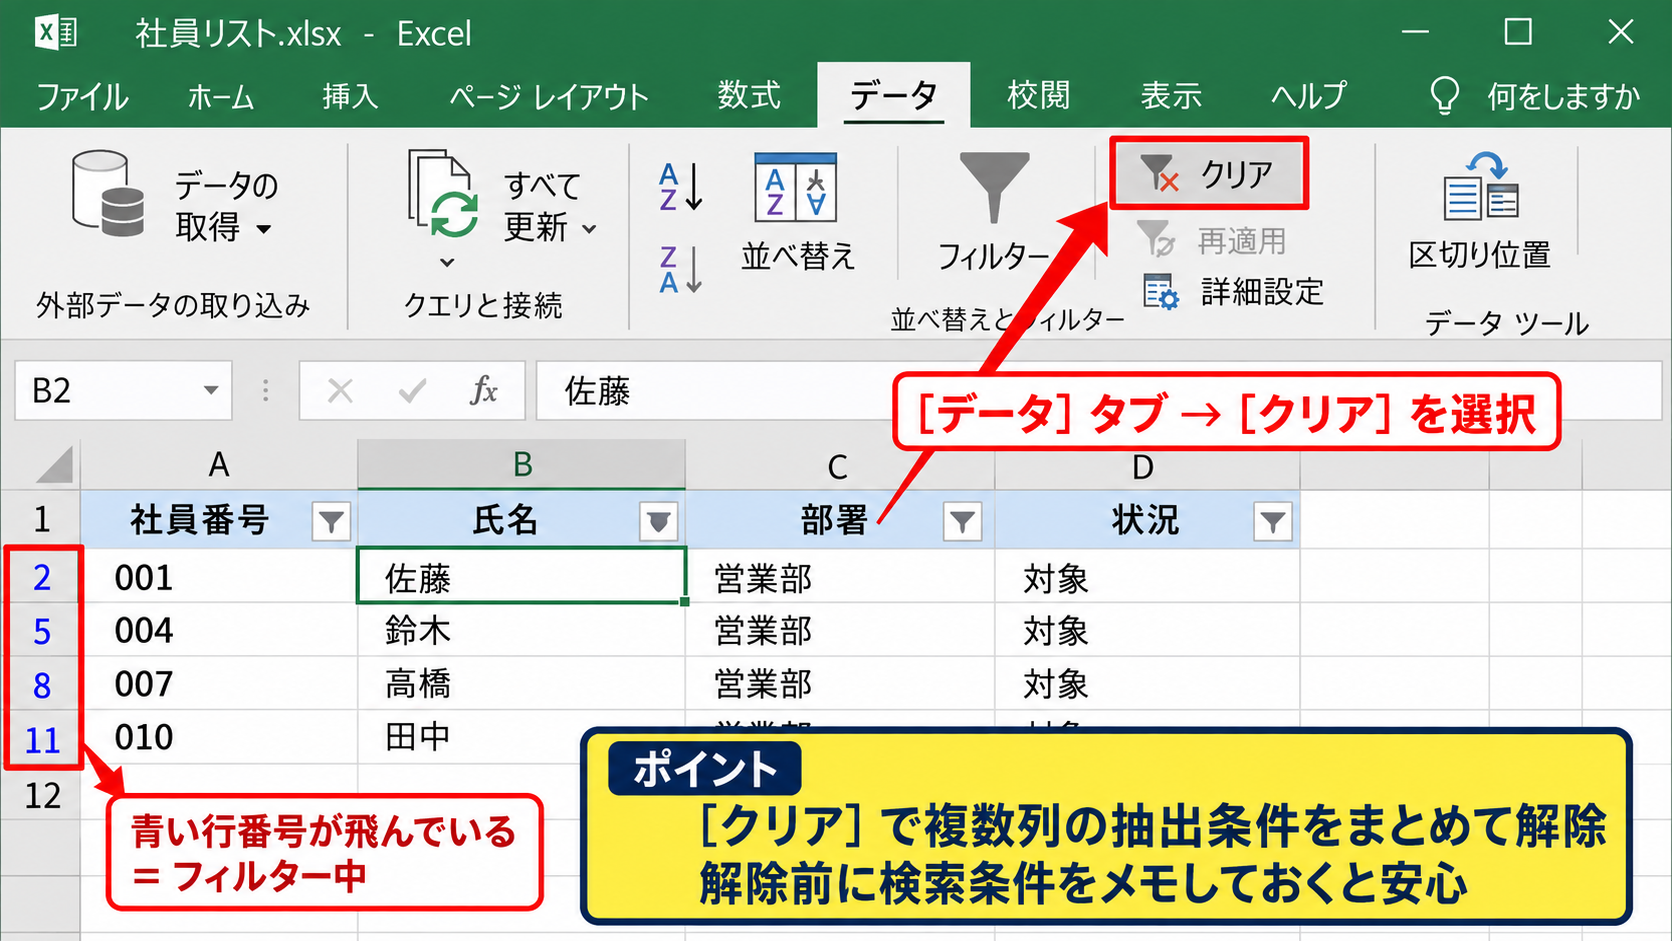1672x941 pixels.
Task: Select row 5 header
Action: click(x=42, y=631)
